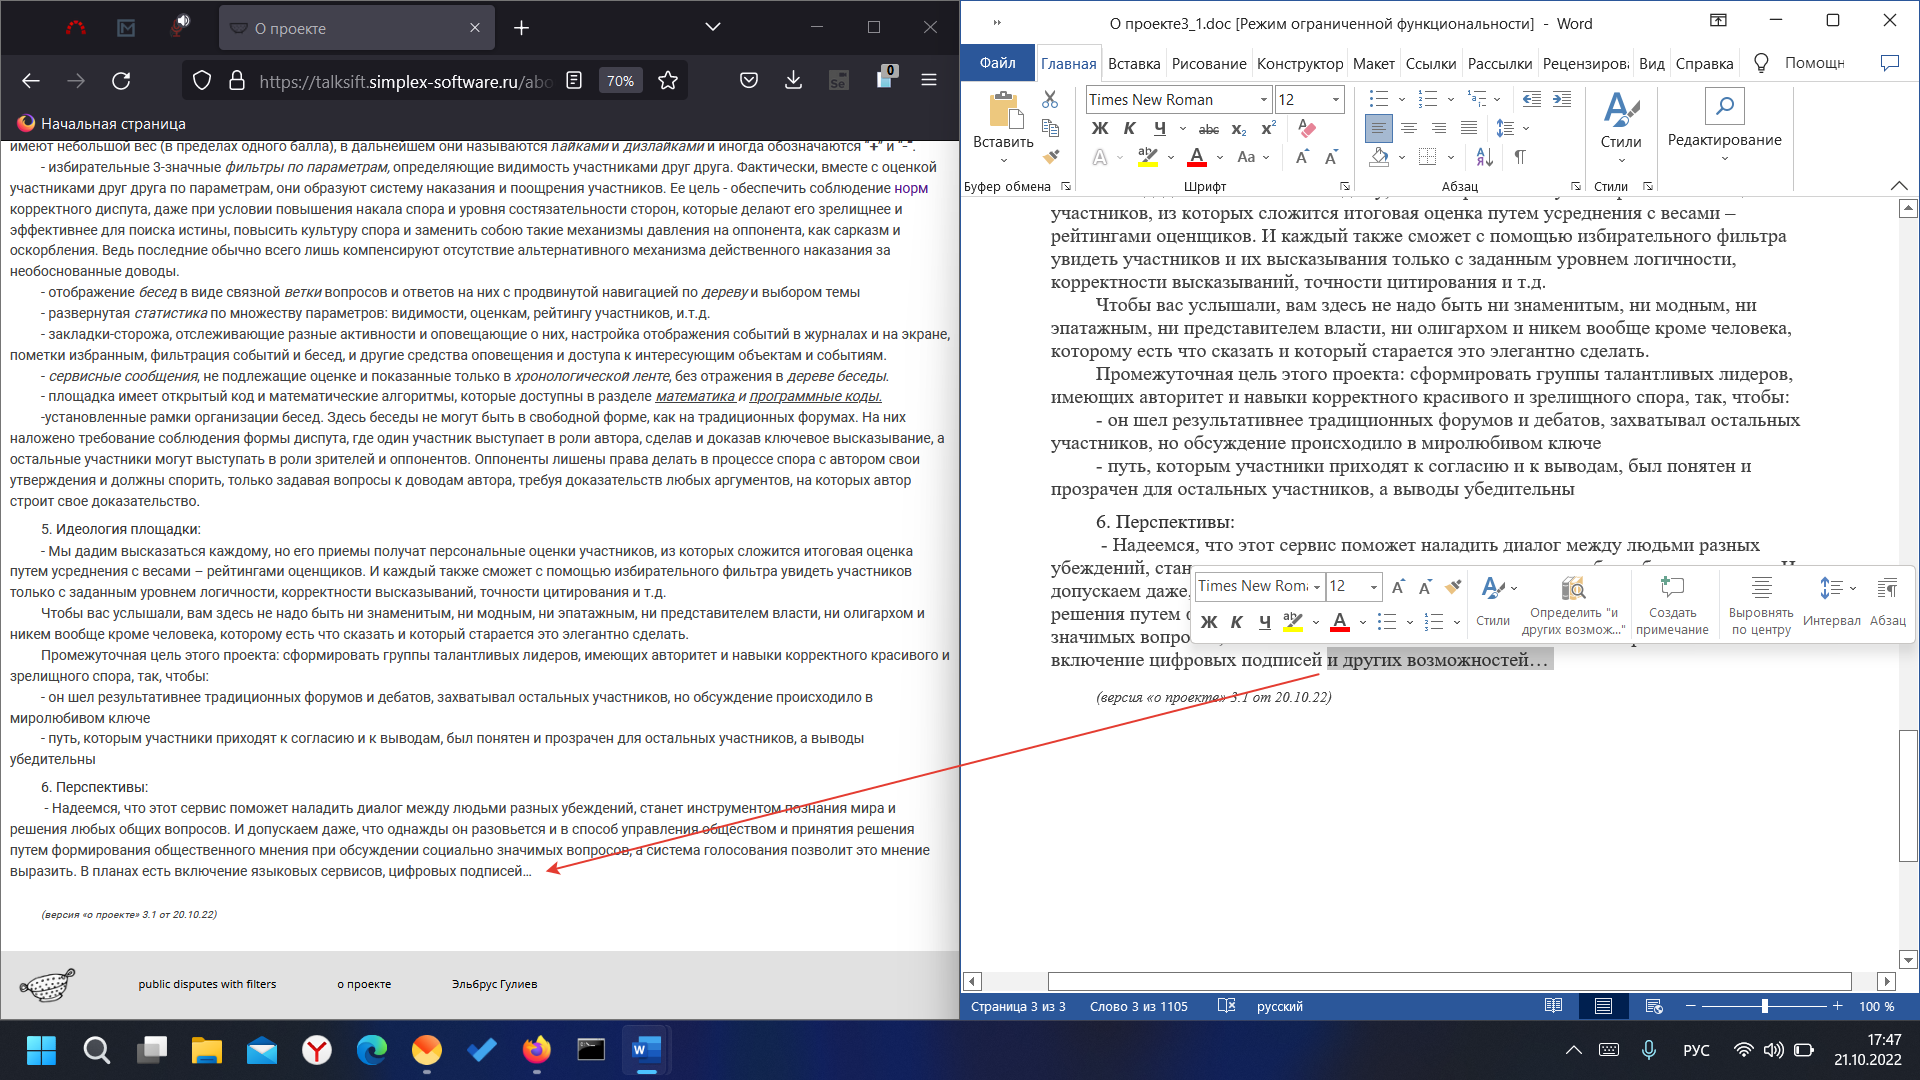Sort text with the A-Я sort icon
Viewport: 1920px width, 1080px height.
tap(1485, 157)
